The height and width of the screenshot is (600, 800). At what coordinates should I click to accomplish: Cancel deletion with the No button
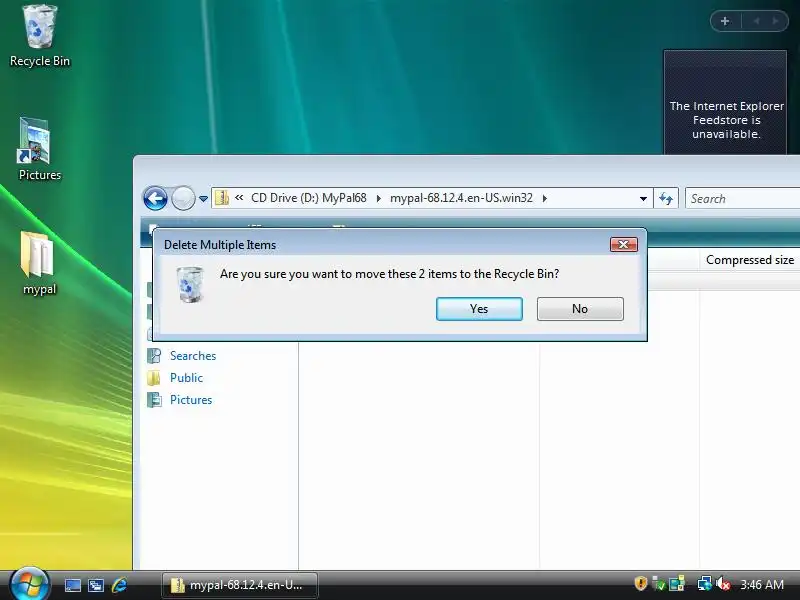tap(580, 309)
